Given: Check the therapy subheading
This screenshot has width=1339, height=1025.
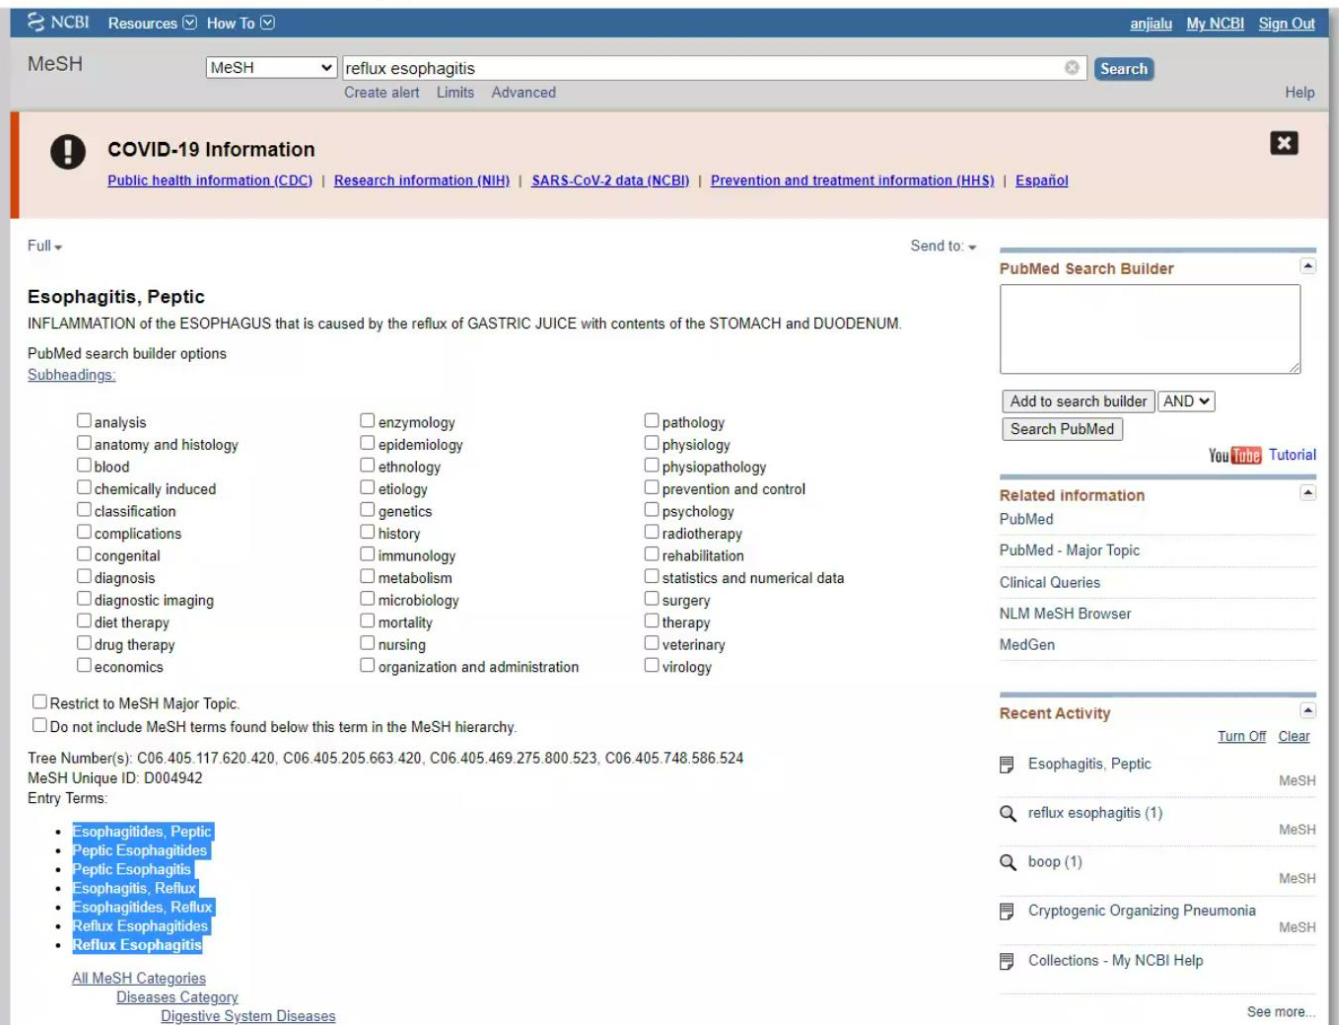Looking at the screenshot, I should pos(652,621).
